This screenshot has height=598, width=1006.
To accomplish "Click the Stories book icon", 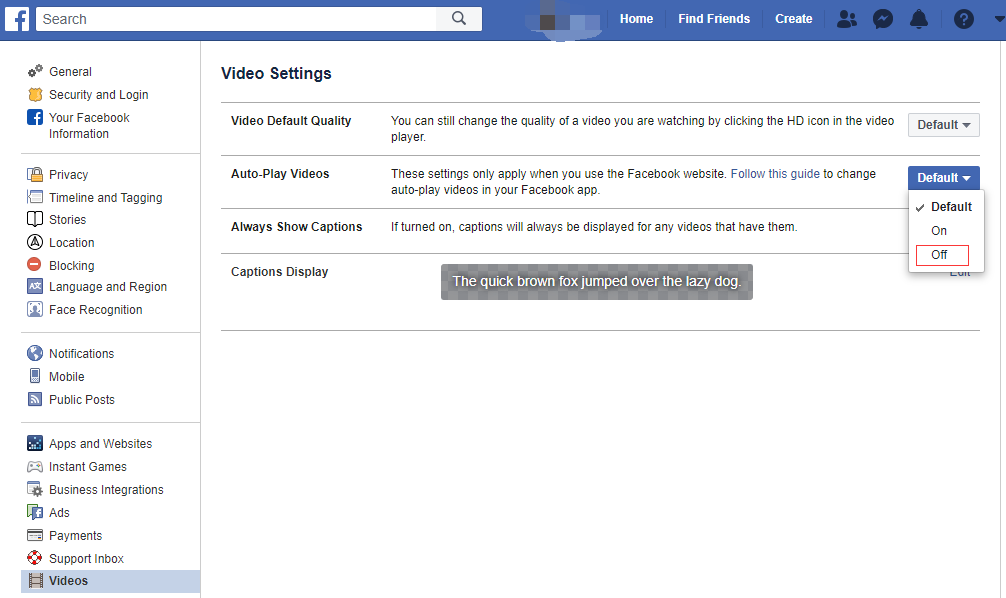I will (35, 219).
